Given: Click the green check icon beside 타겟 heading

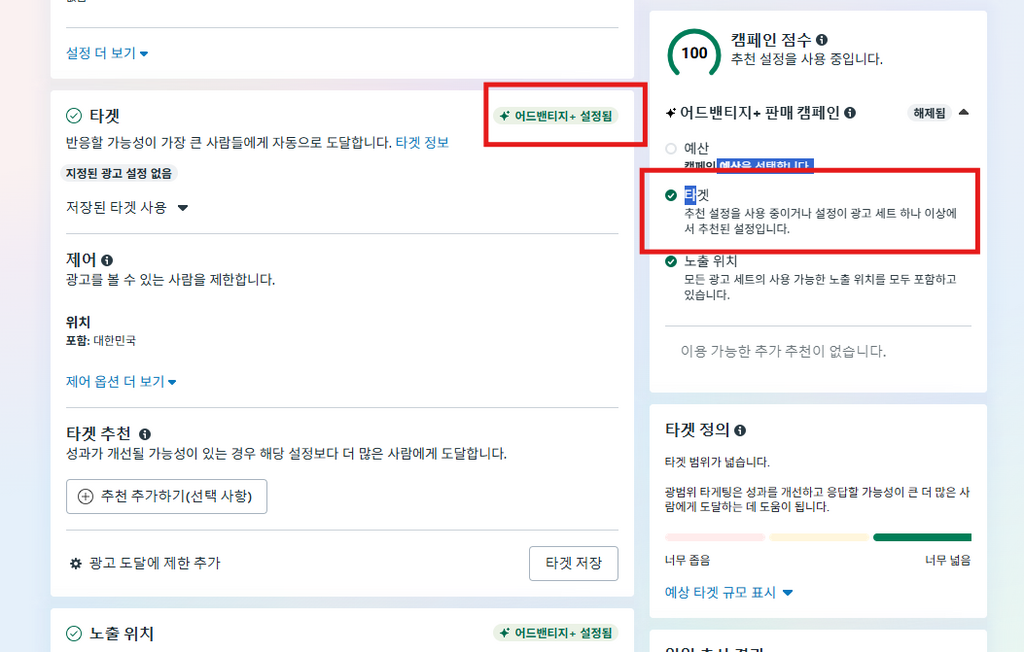Looking at the screenshot, I should point(74,116).
